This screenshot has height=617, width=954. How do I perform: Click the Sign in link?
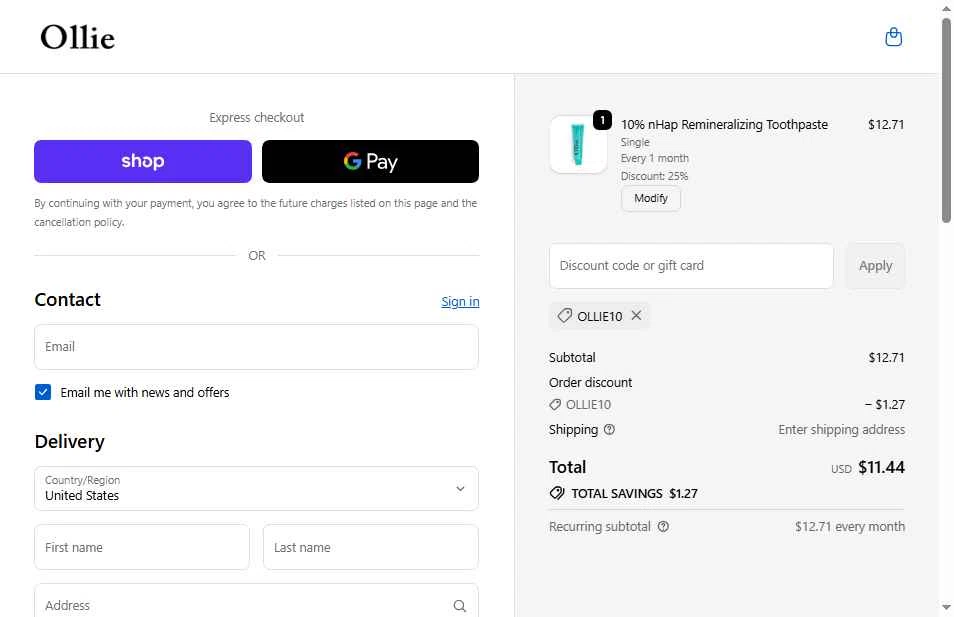[460, 301]
